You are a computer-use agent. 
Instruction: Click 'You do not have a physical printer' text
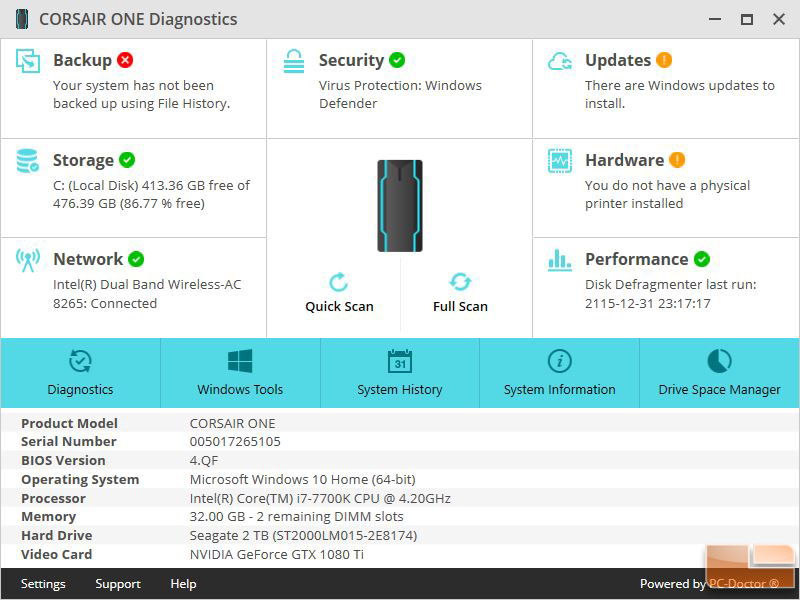point(667,194)
